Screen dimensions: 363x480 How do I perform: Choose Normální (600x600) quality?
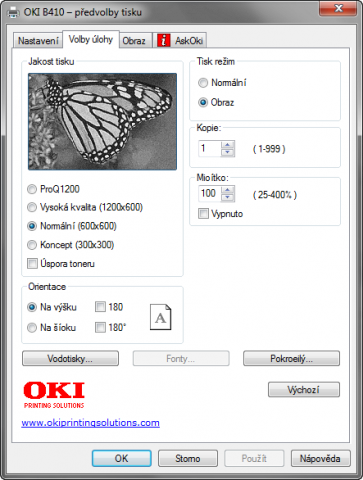(72, 226)
